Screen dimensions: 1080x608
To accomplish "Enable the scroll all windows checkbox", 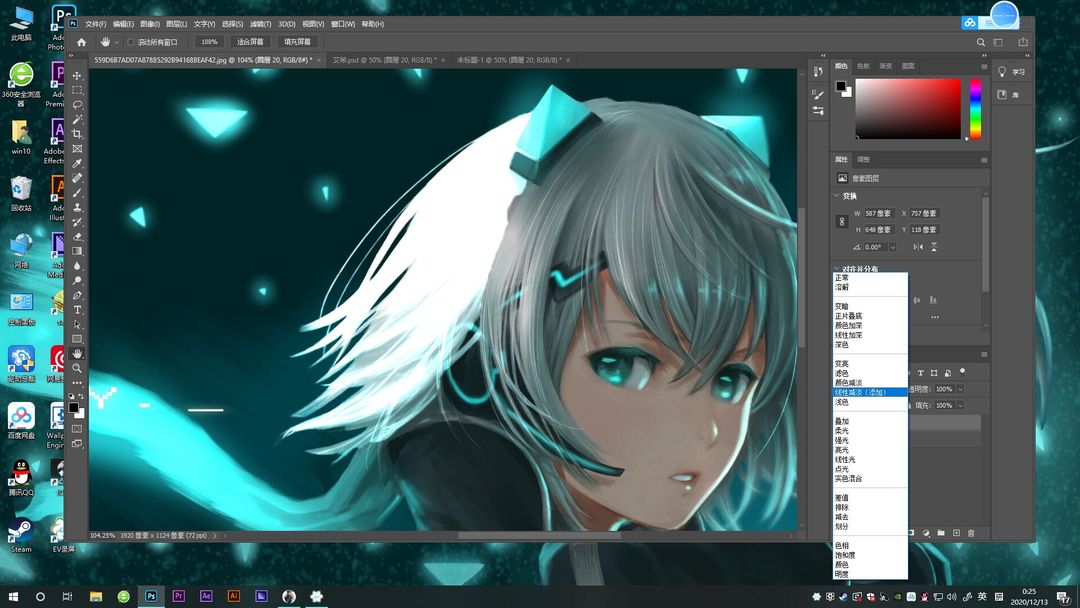I will [x=131, y=42].
